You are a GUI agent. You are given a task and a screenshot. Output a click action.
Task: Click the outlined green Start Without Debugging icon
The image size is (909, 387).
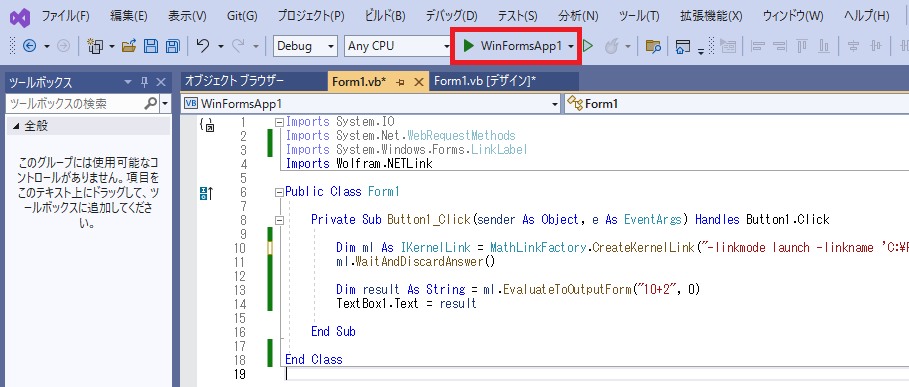pos(588,46)
